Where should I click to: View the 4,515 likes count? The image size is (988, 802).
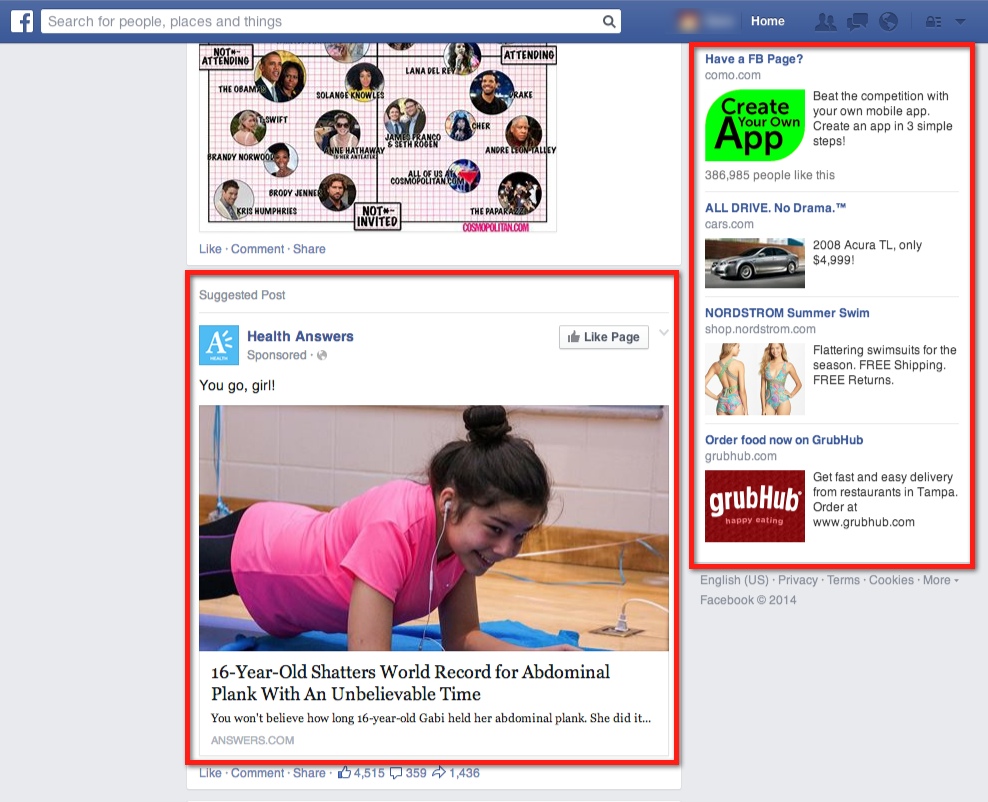pyautogui.click(x=361, y=773)
